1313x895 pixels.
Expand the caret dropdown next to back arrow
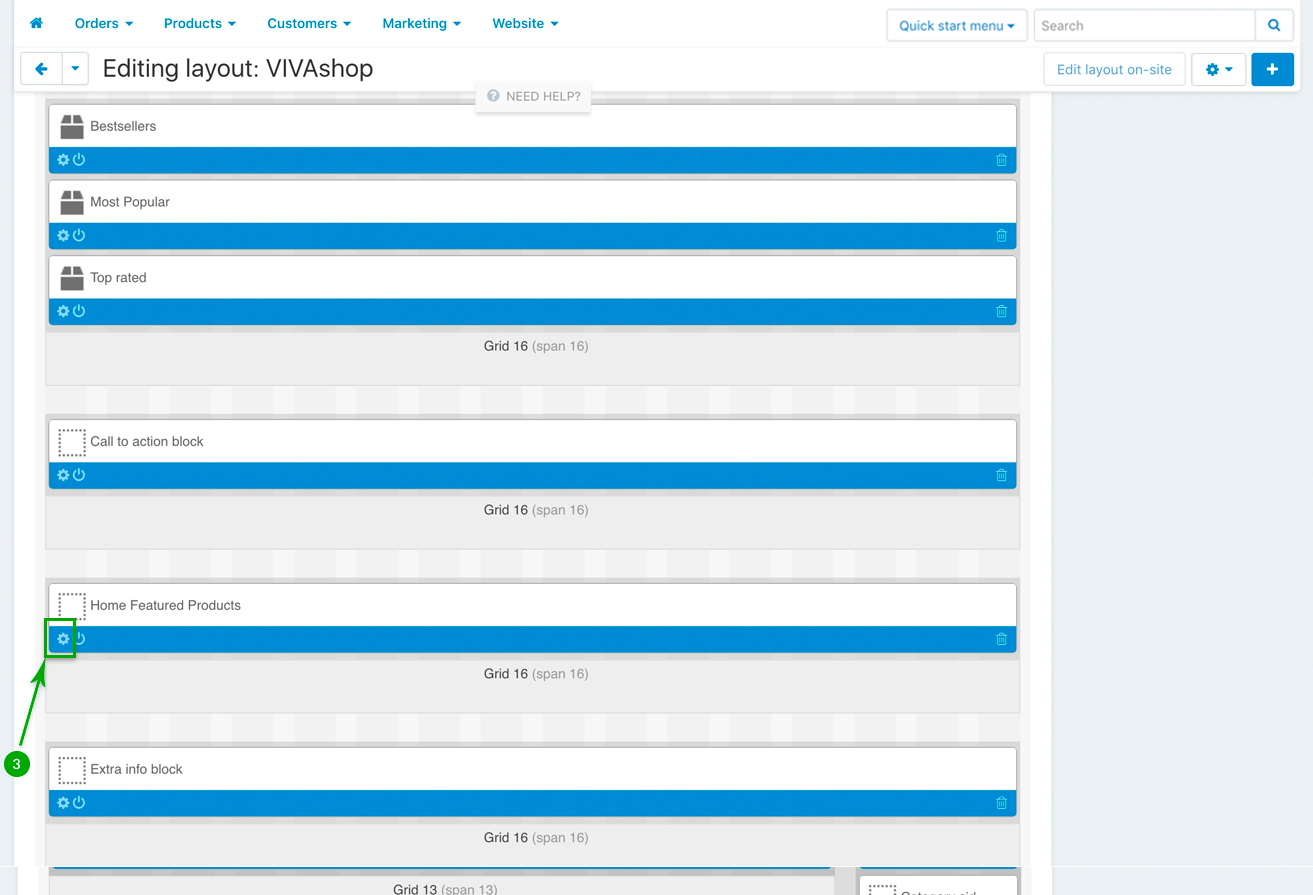[x=76, y=69]
